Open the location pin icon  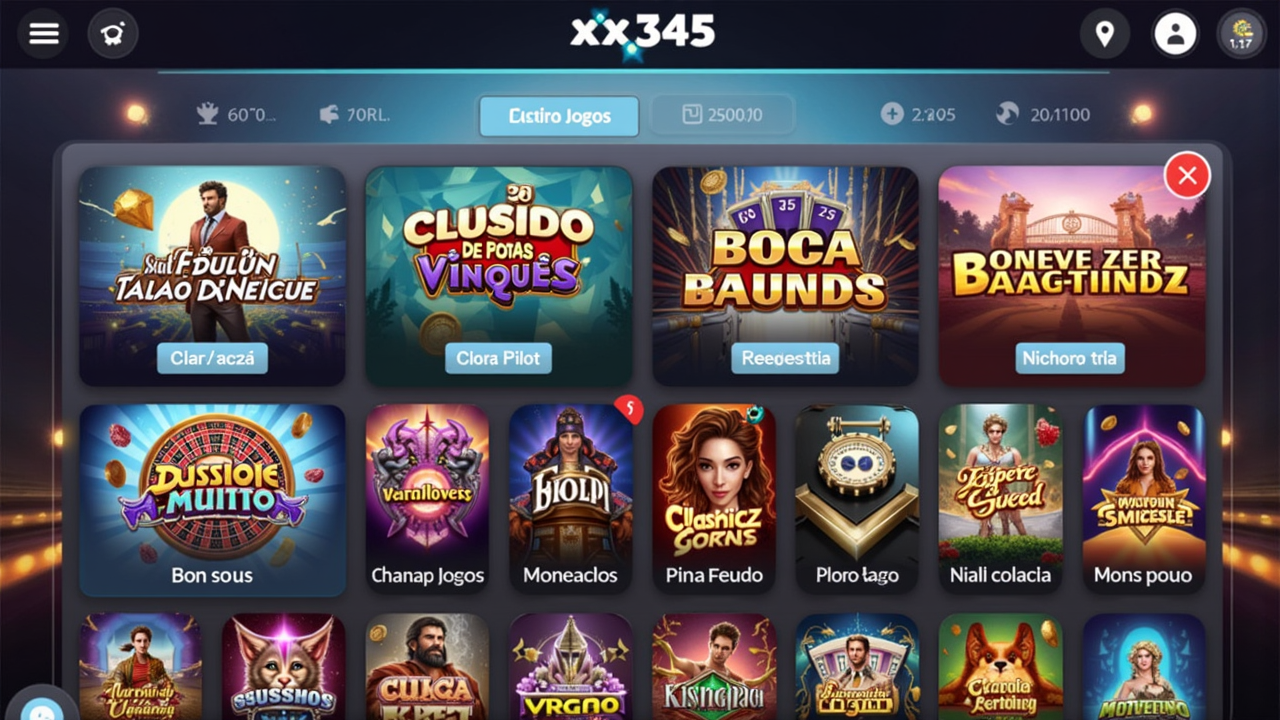pos(1105,34)
